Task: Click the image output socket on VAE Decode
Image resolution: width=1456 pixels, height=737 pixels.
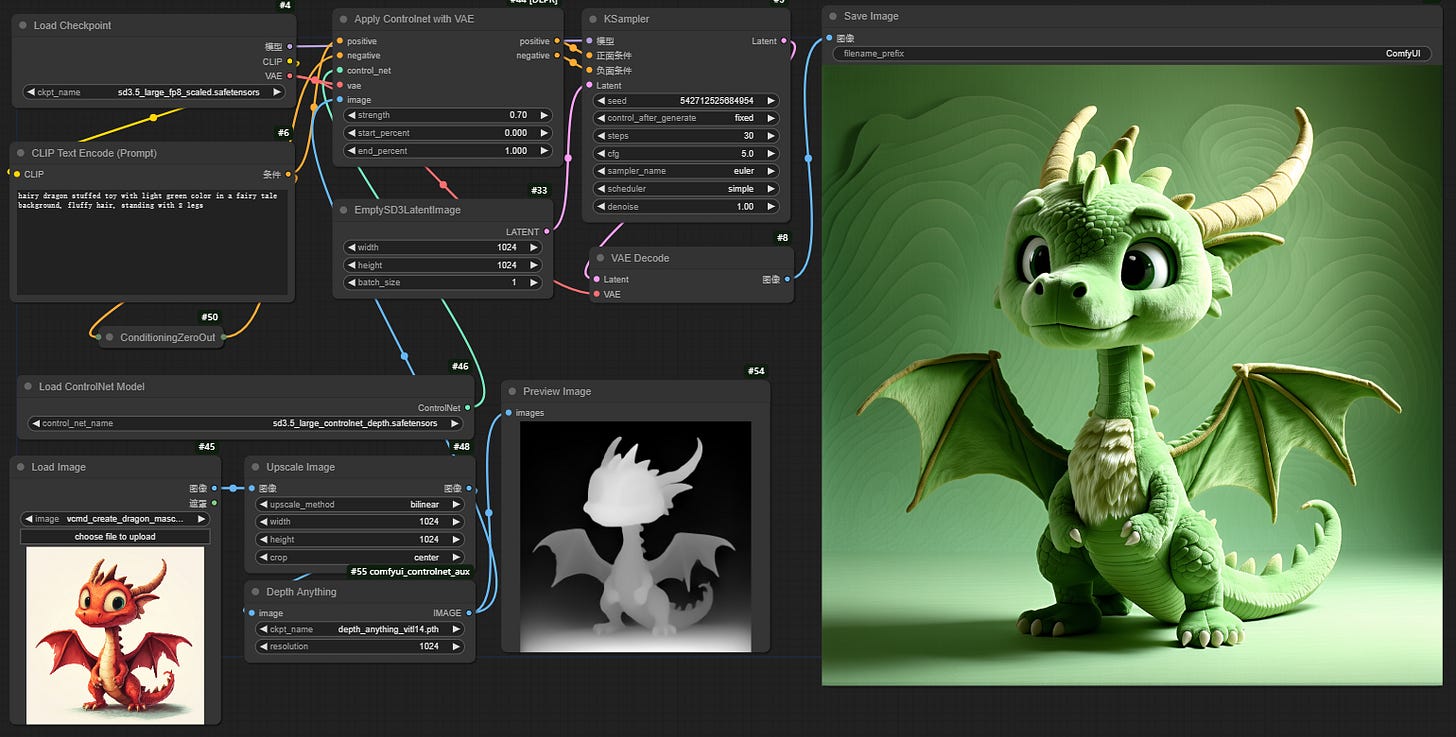Action: (787, 279)
